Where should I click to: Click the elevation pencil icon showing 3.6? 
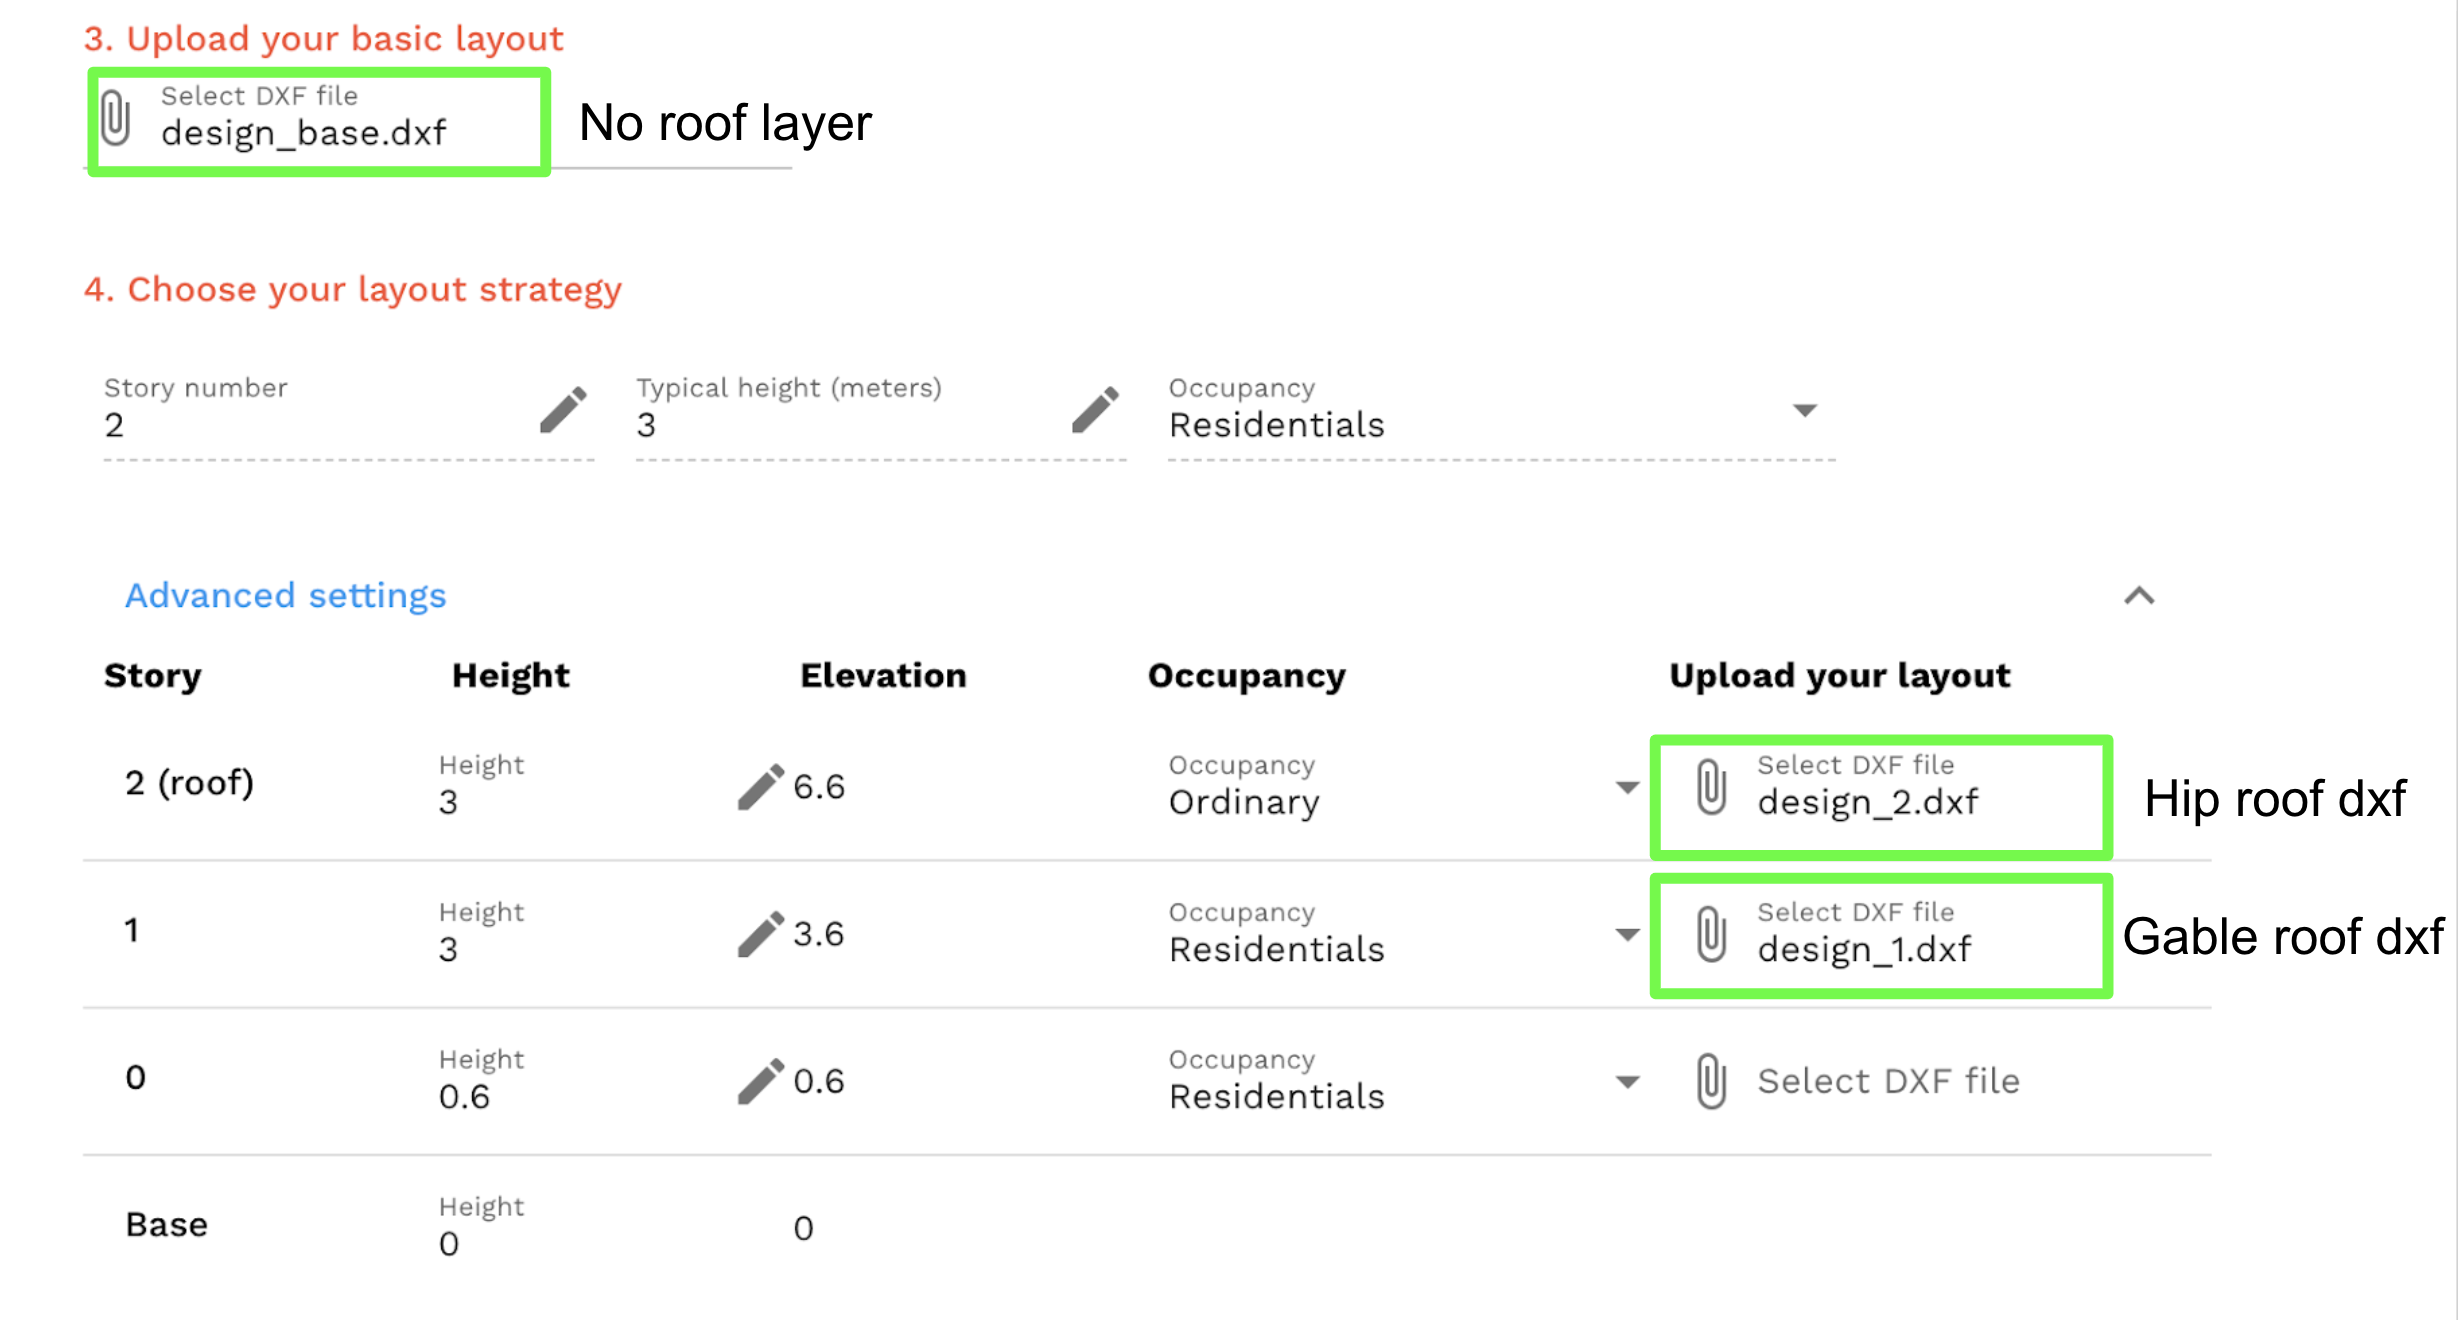tap(760, 934)
